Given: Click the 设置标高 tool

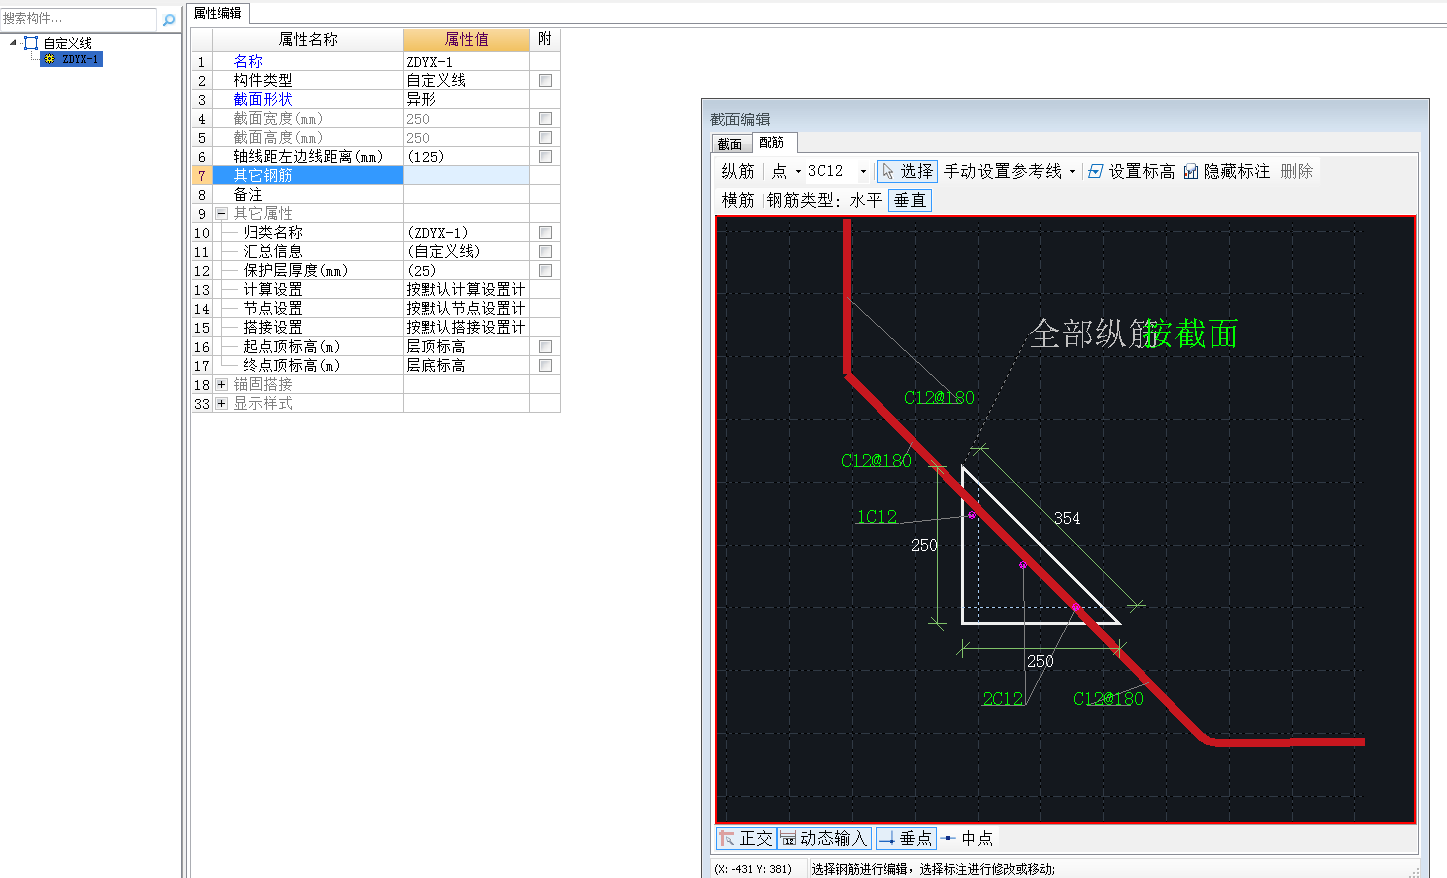Looking at the screenshot, I should (1131, 171).
